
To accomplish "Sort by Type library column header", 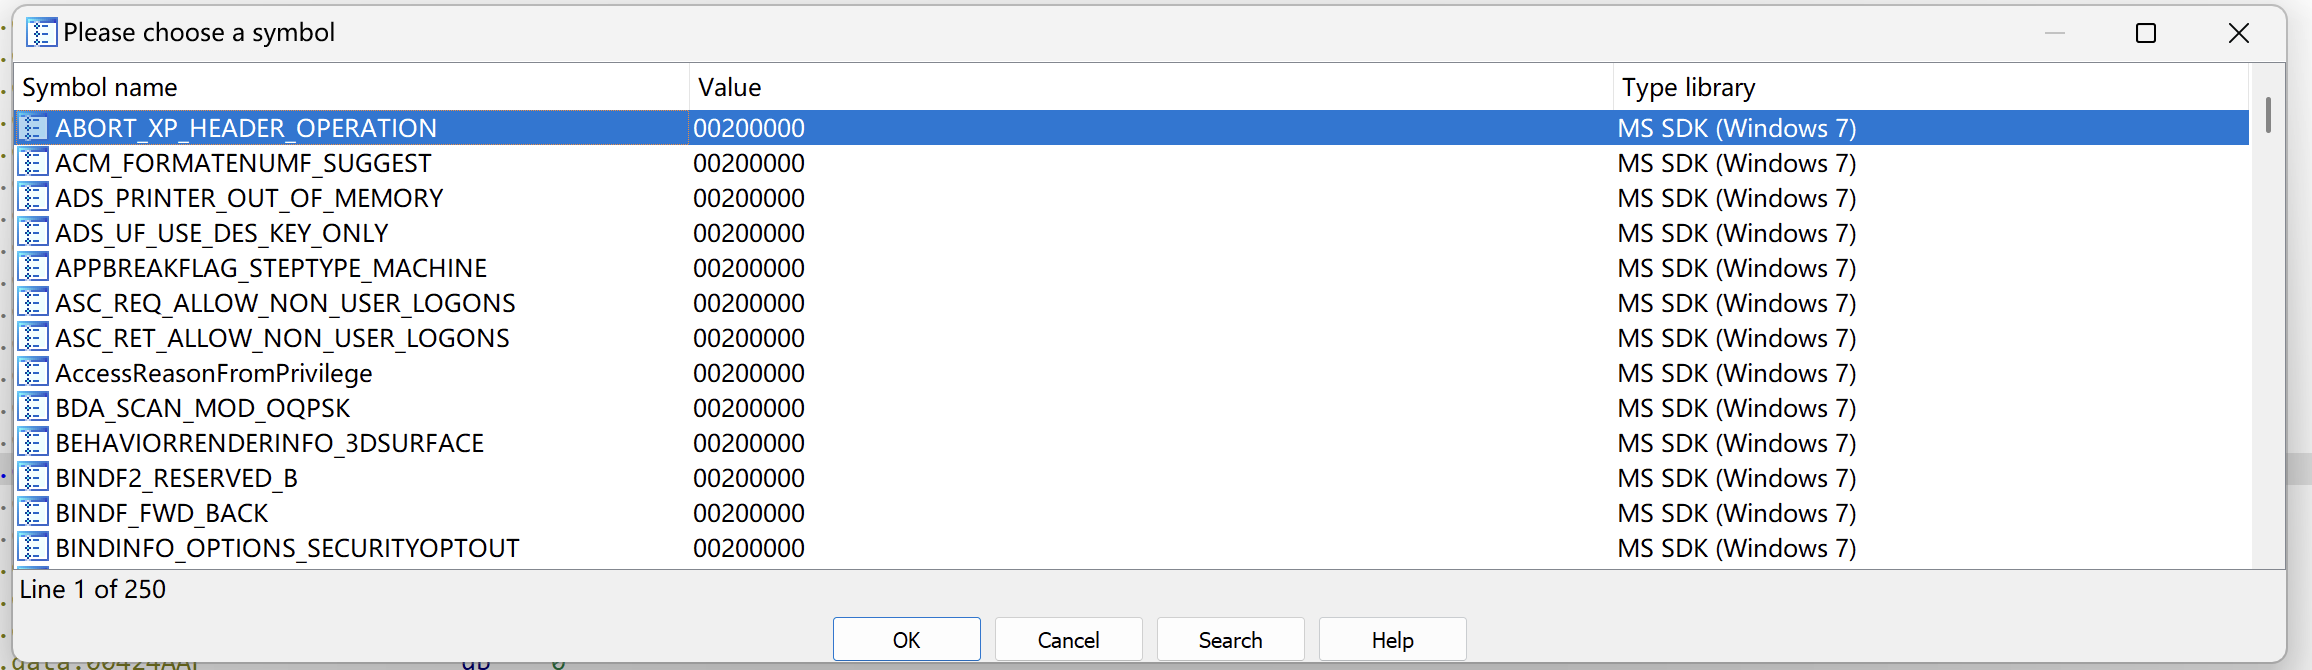I will [x=1930, y=88].
